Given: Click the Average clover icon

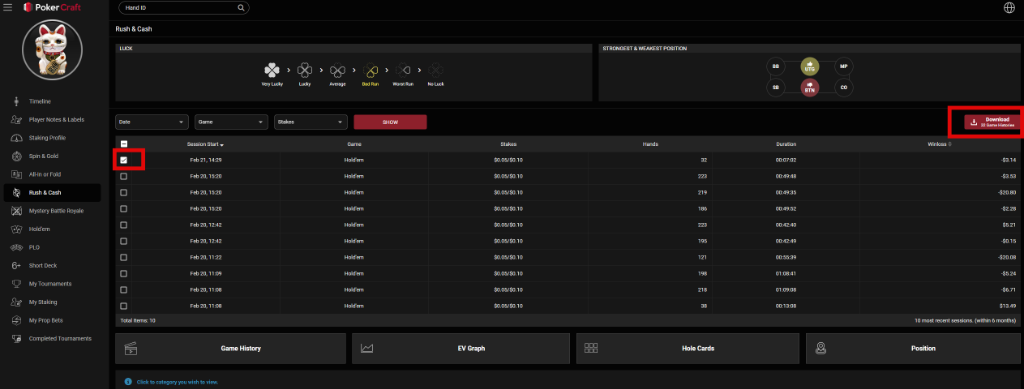Looking at the screenshot, I should pos(338,70).
